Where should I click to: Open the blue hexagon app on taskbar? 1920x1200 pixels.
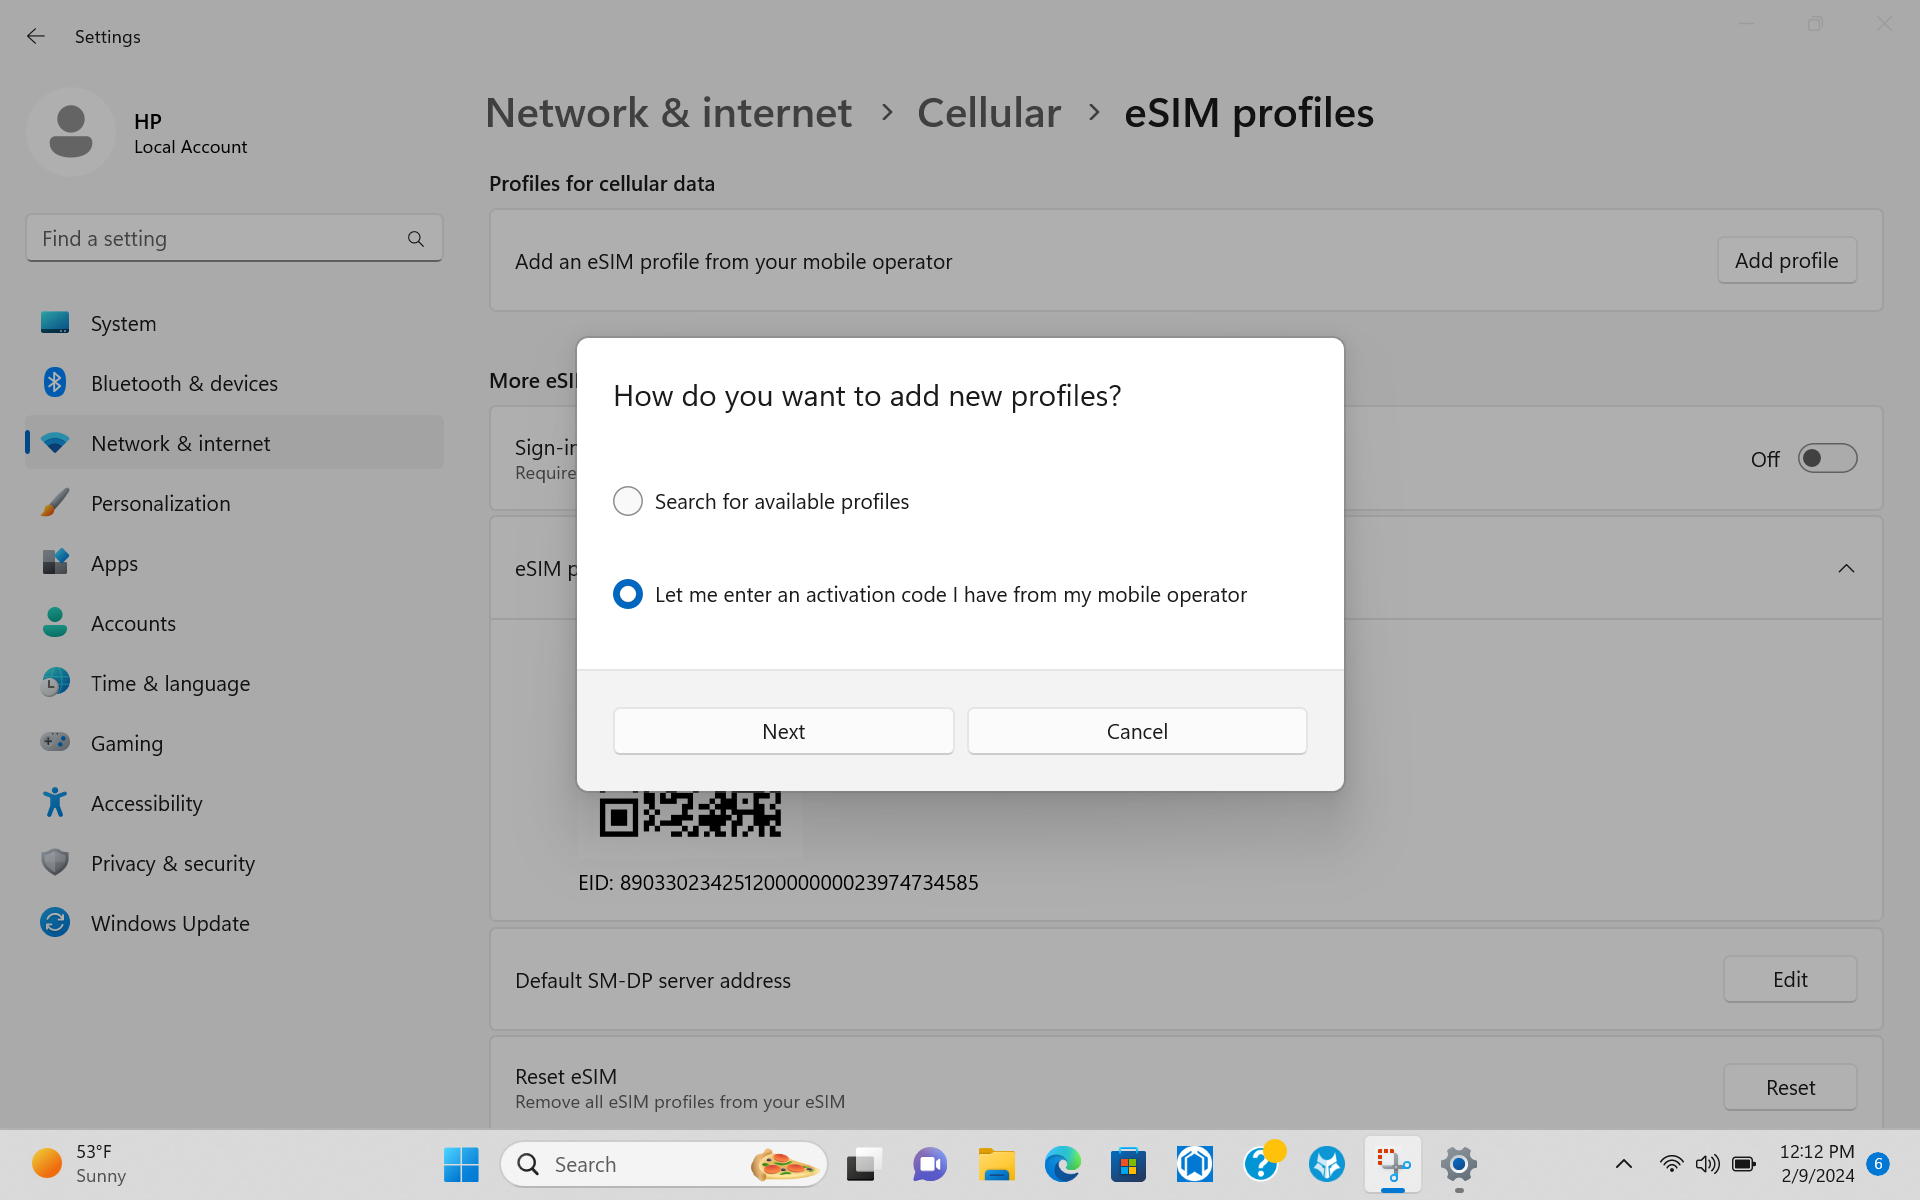click(1195, 1164)
